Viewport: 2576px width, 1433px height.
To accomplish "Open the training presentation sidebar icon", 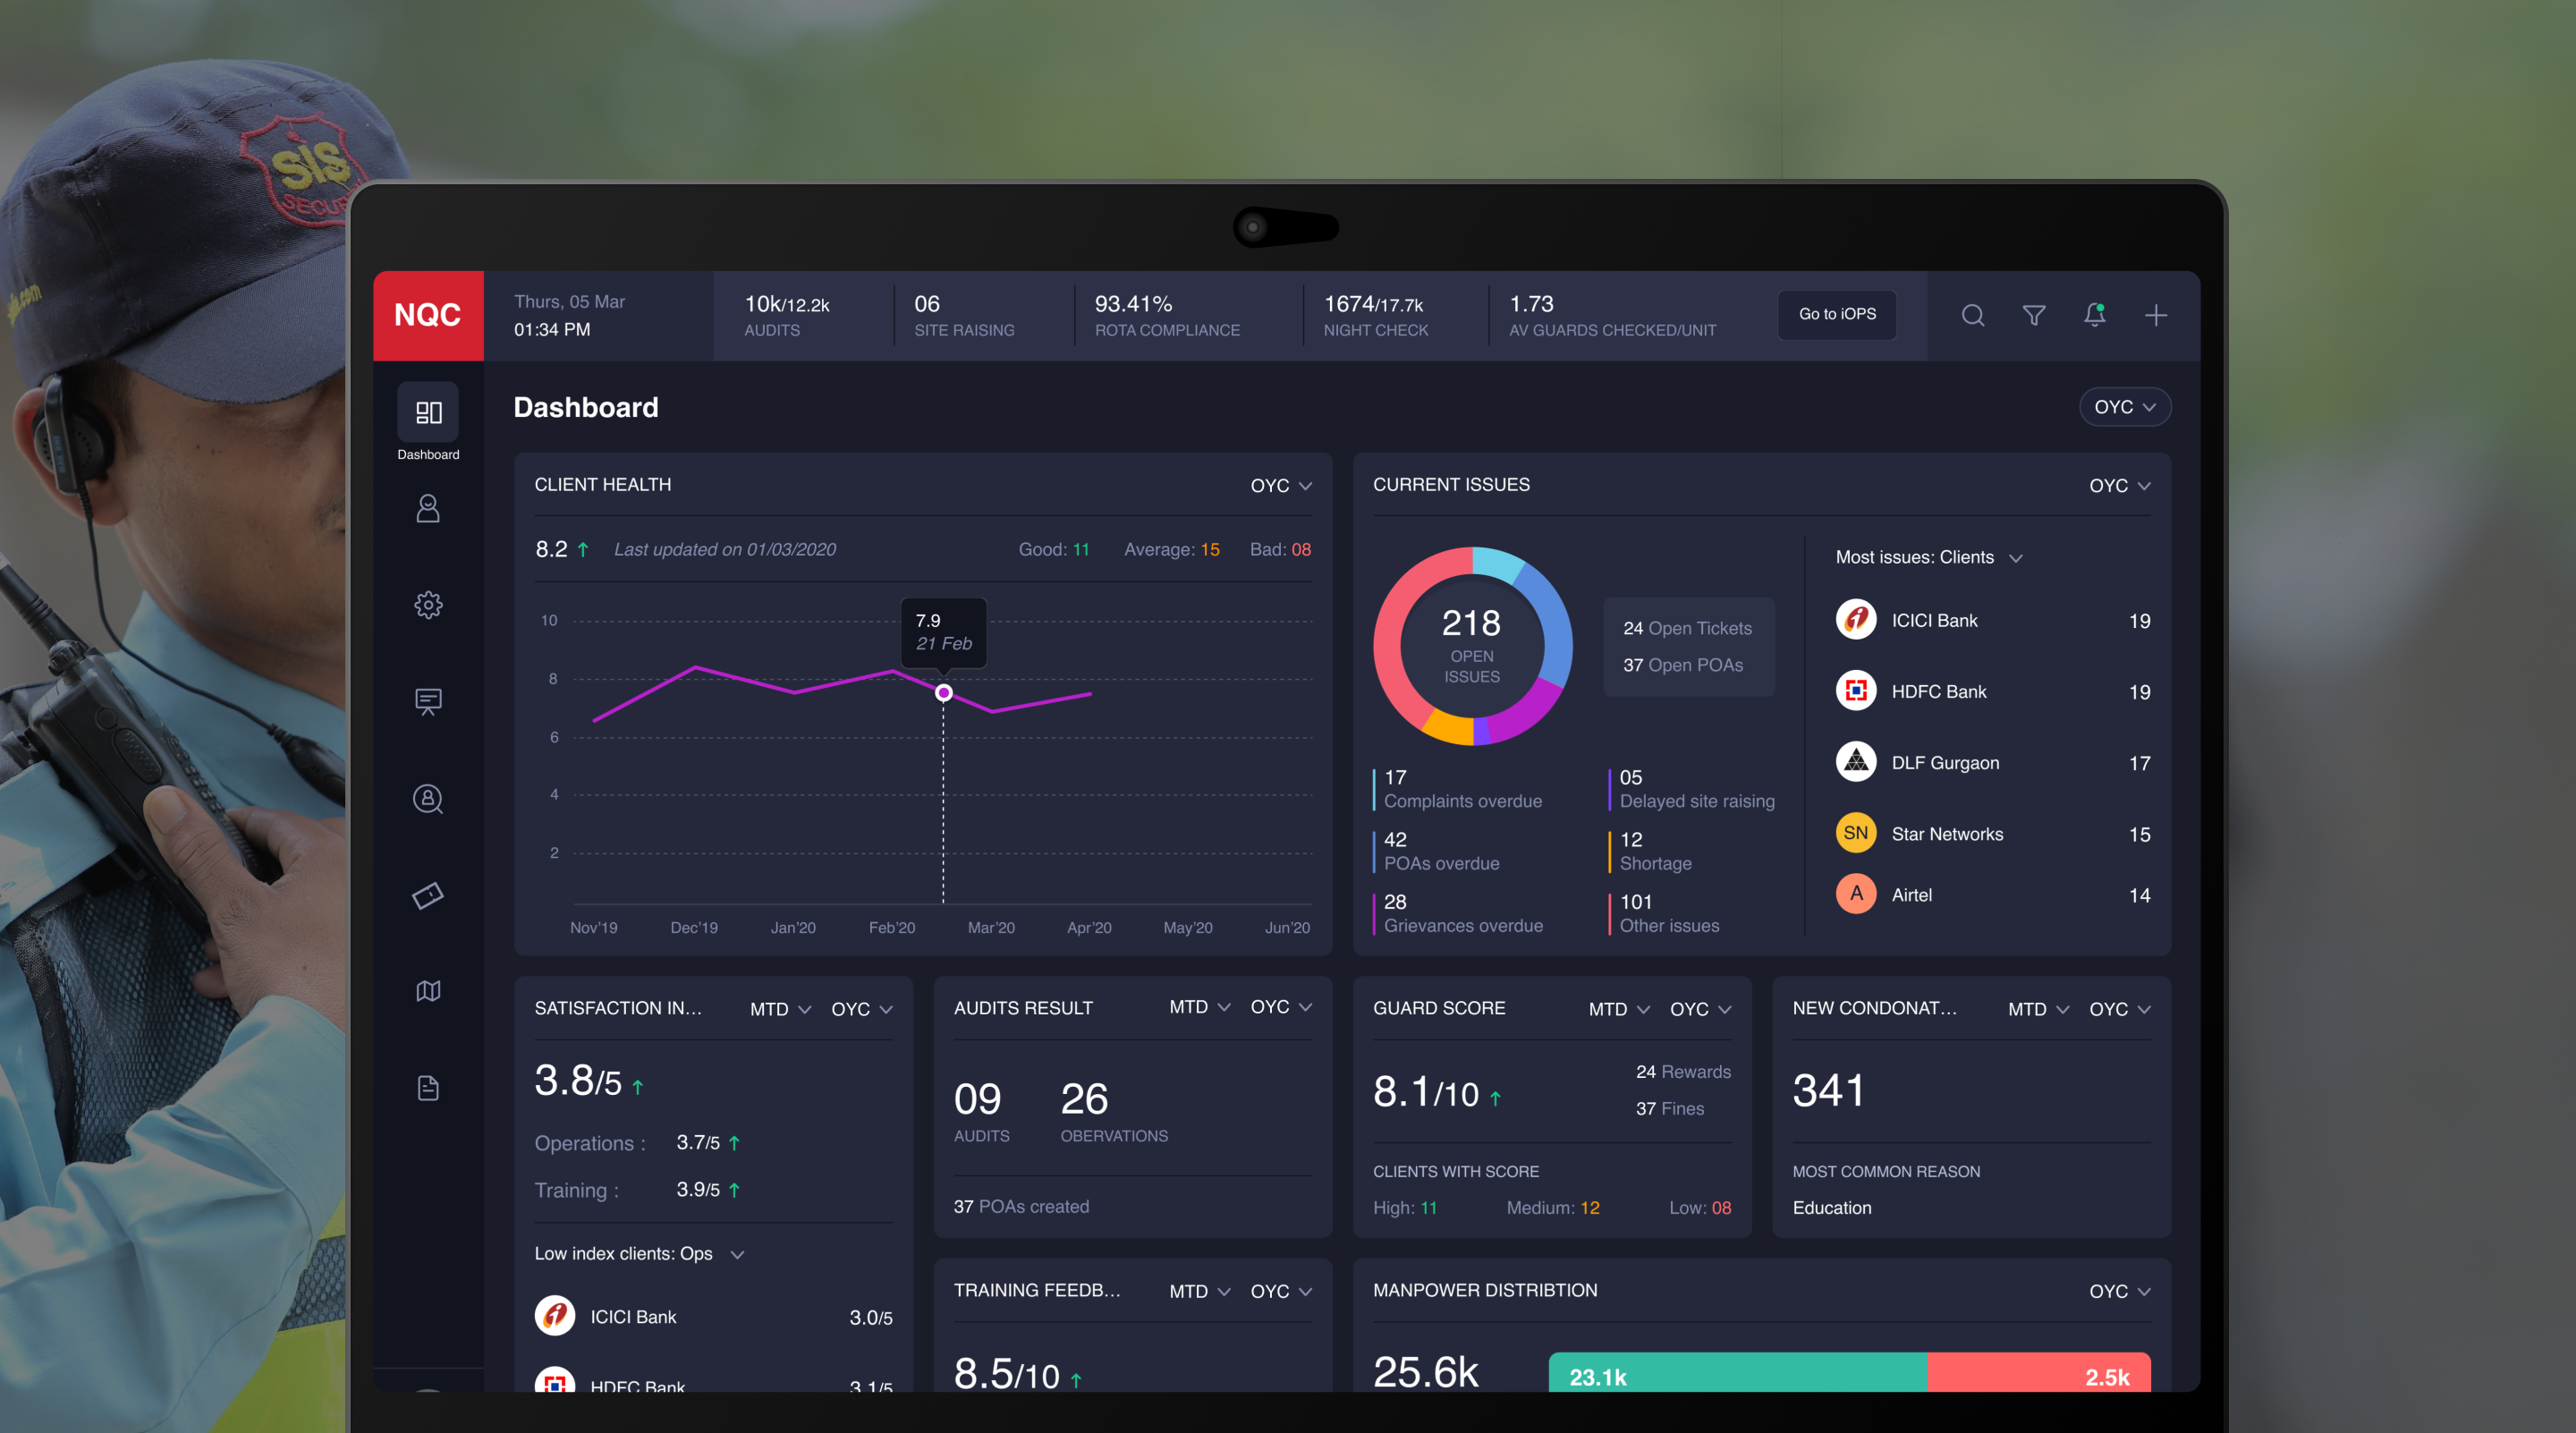I will click(428, 702).
